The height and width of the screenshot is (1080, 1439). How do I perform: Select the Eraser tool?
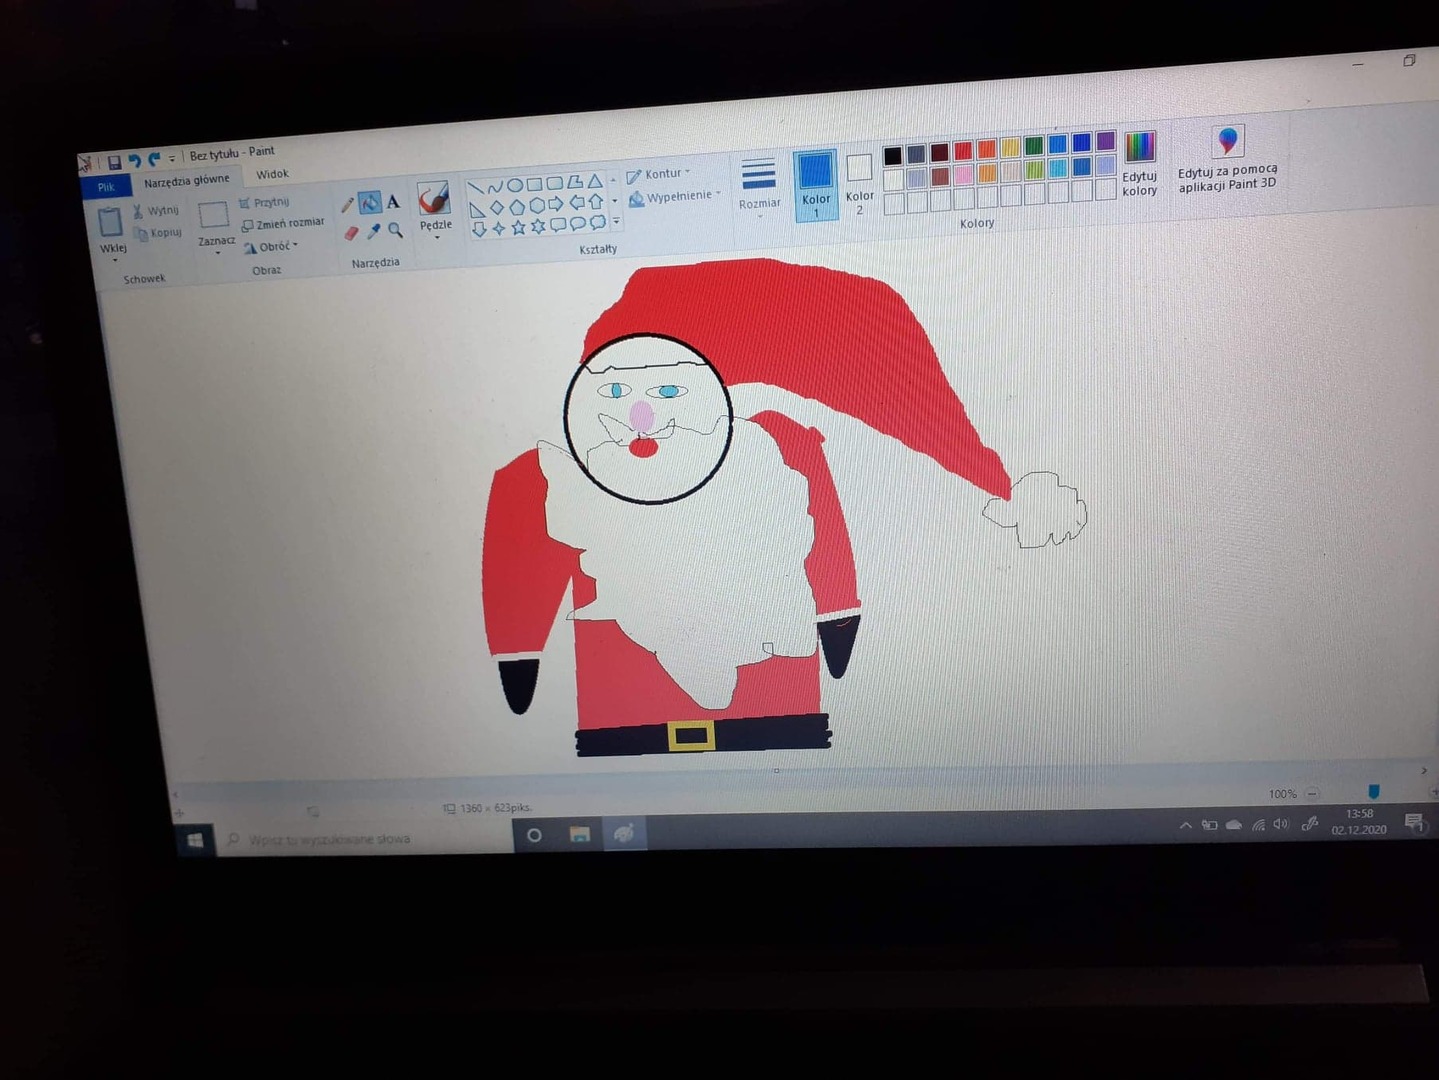point(351,233)
